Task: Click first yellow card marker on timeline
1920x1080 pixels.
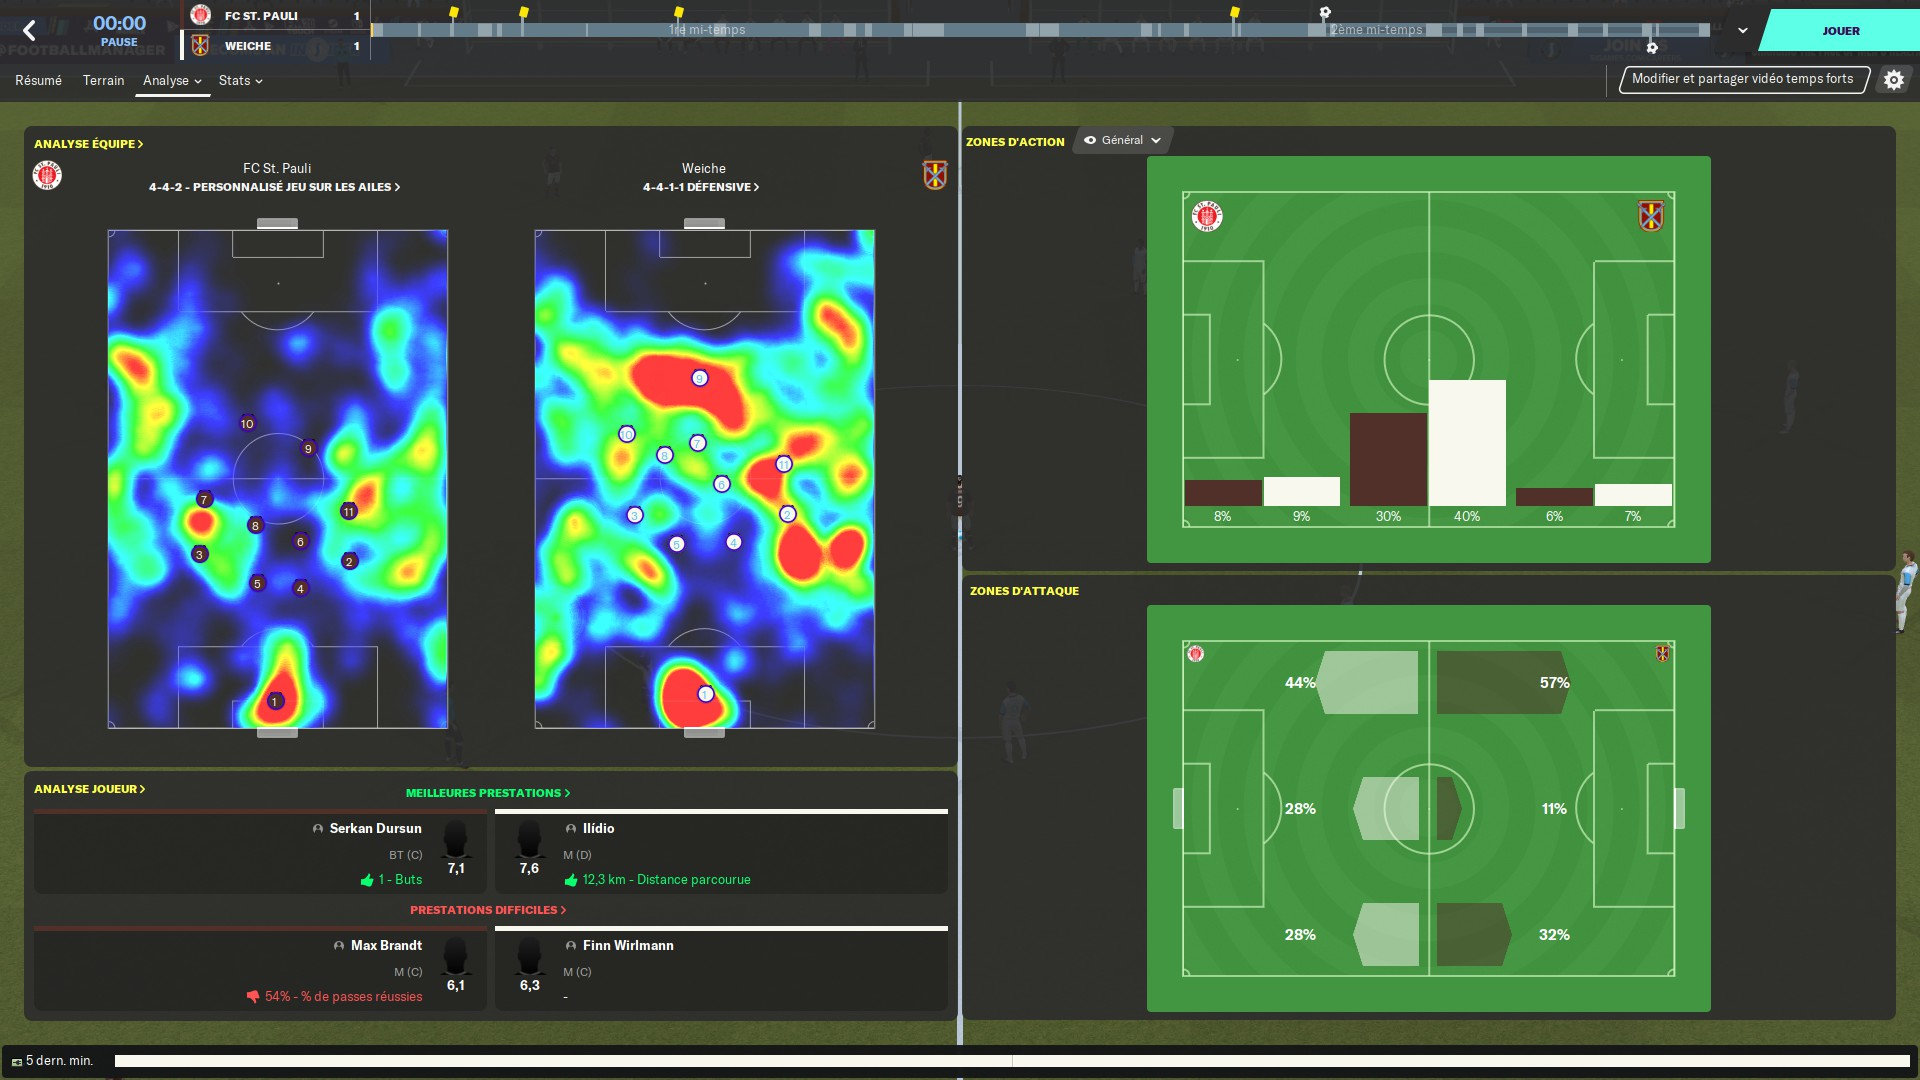Action: (x=454, y=13)
